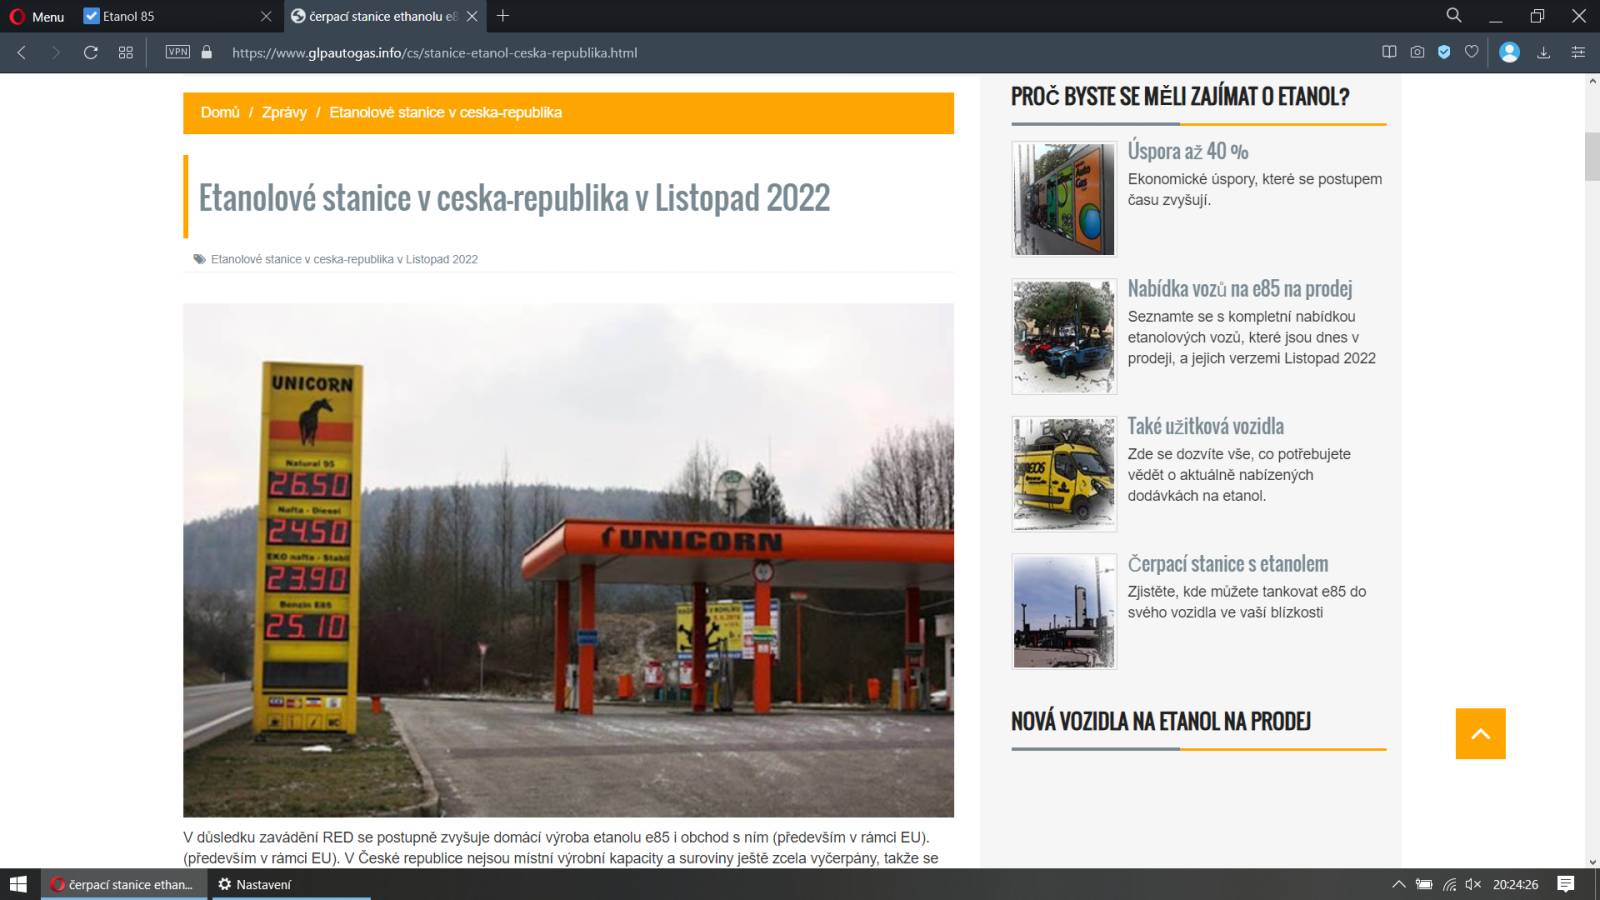
Task: Click the orange scroll-to-top arrow button
Action: 1481,734
